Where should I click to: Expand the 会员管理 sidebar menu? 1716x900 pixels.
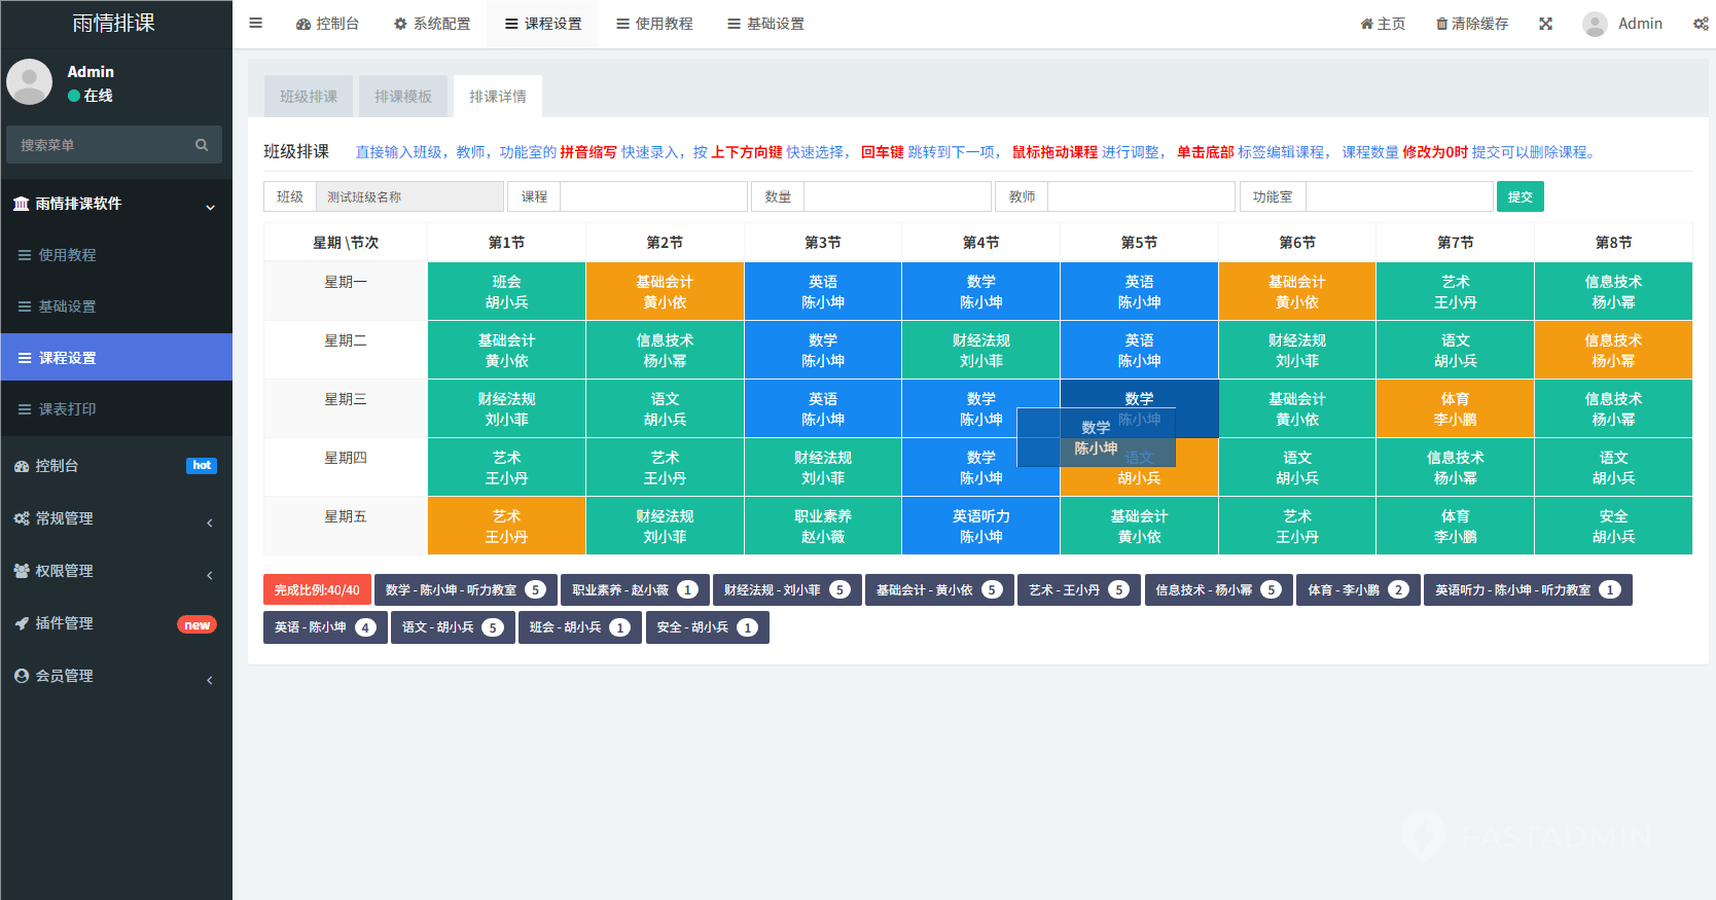[x=210, y=679]
